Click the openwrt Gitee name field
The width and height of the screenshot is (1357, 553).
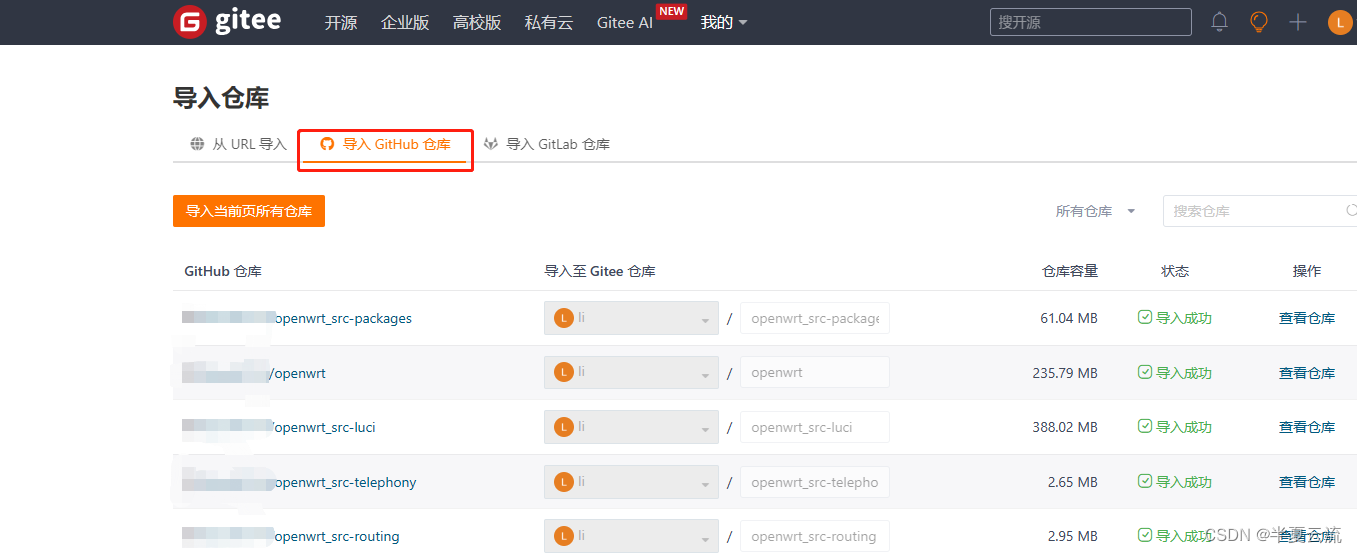[x=815, y=372]
